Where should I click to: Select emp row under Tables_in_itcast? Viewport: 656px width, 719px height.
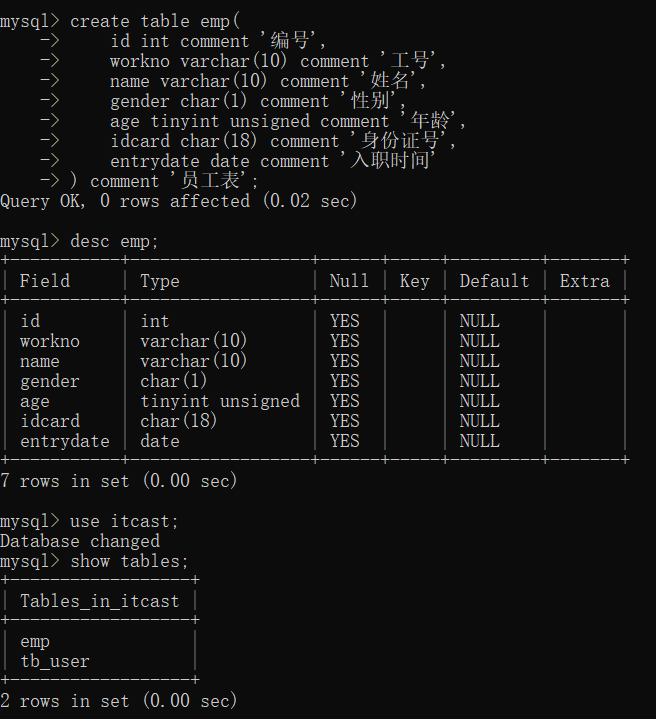click(x=35, y=641)
